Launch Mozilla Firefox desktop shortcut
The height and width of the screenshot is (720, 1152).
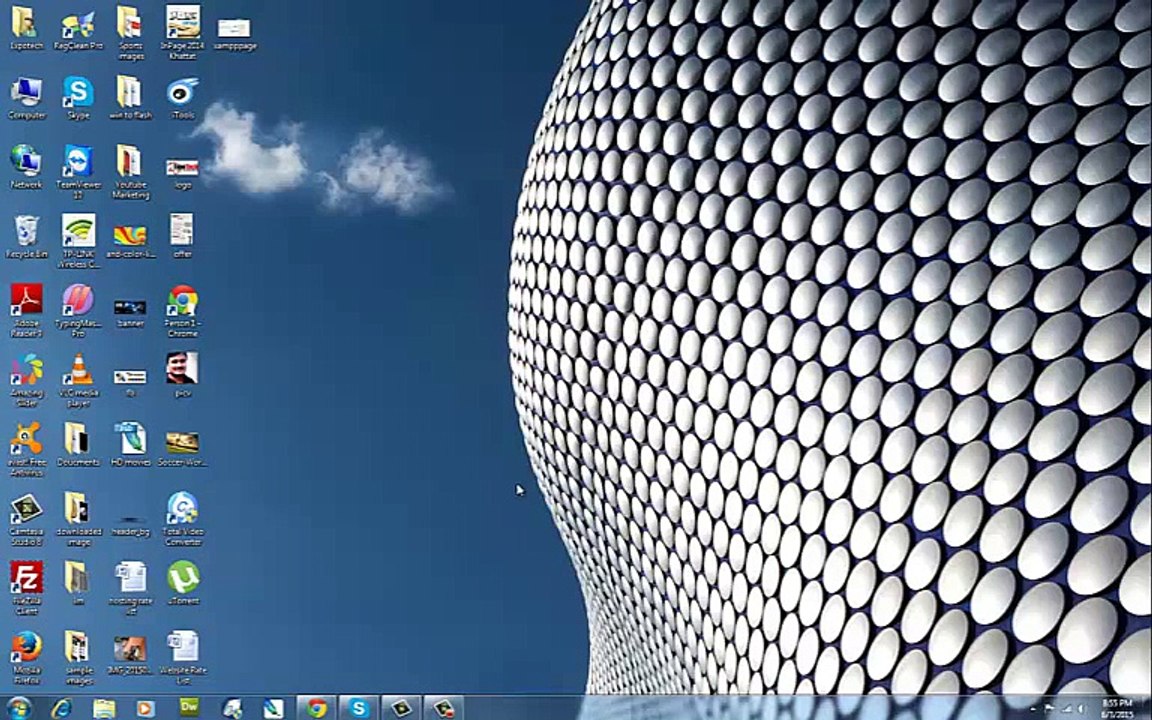(26, 658)
